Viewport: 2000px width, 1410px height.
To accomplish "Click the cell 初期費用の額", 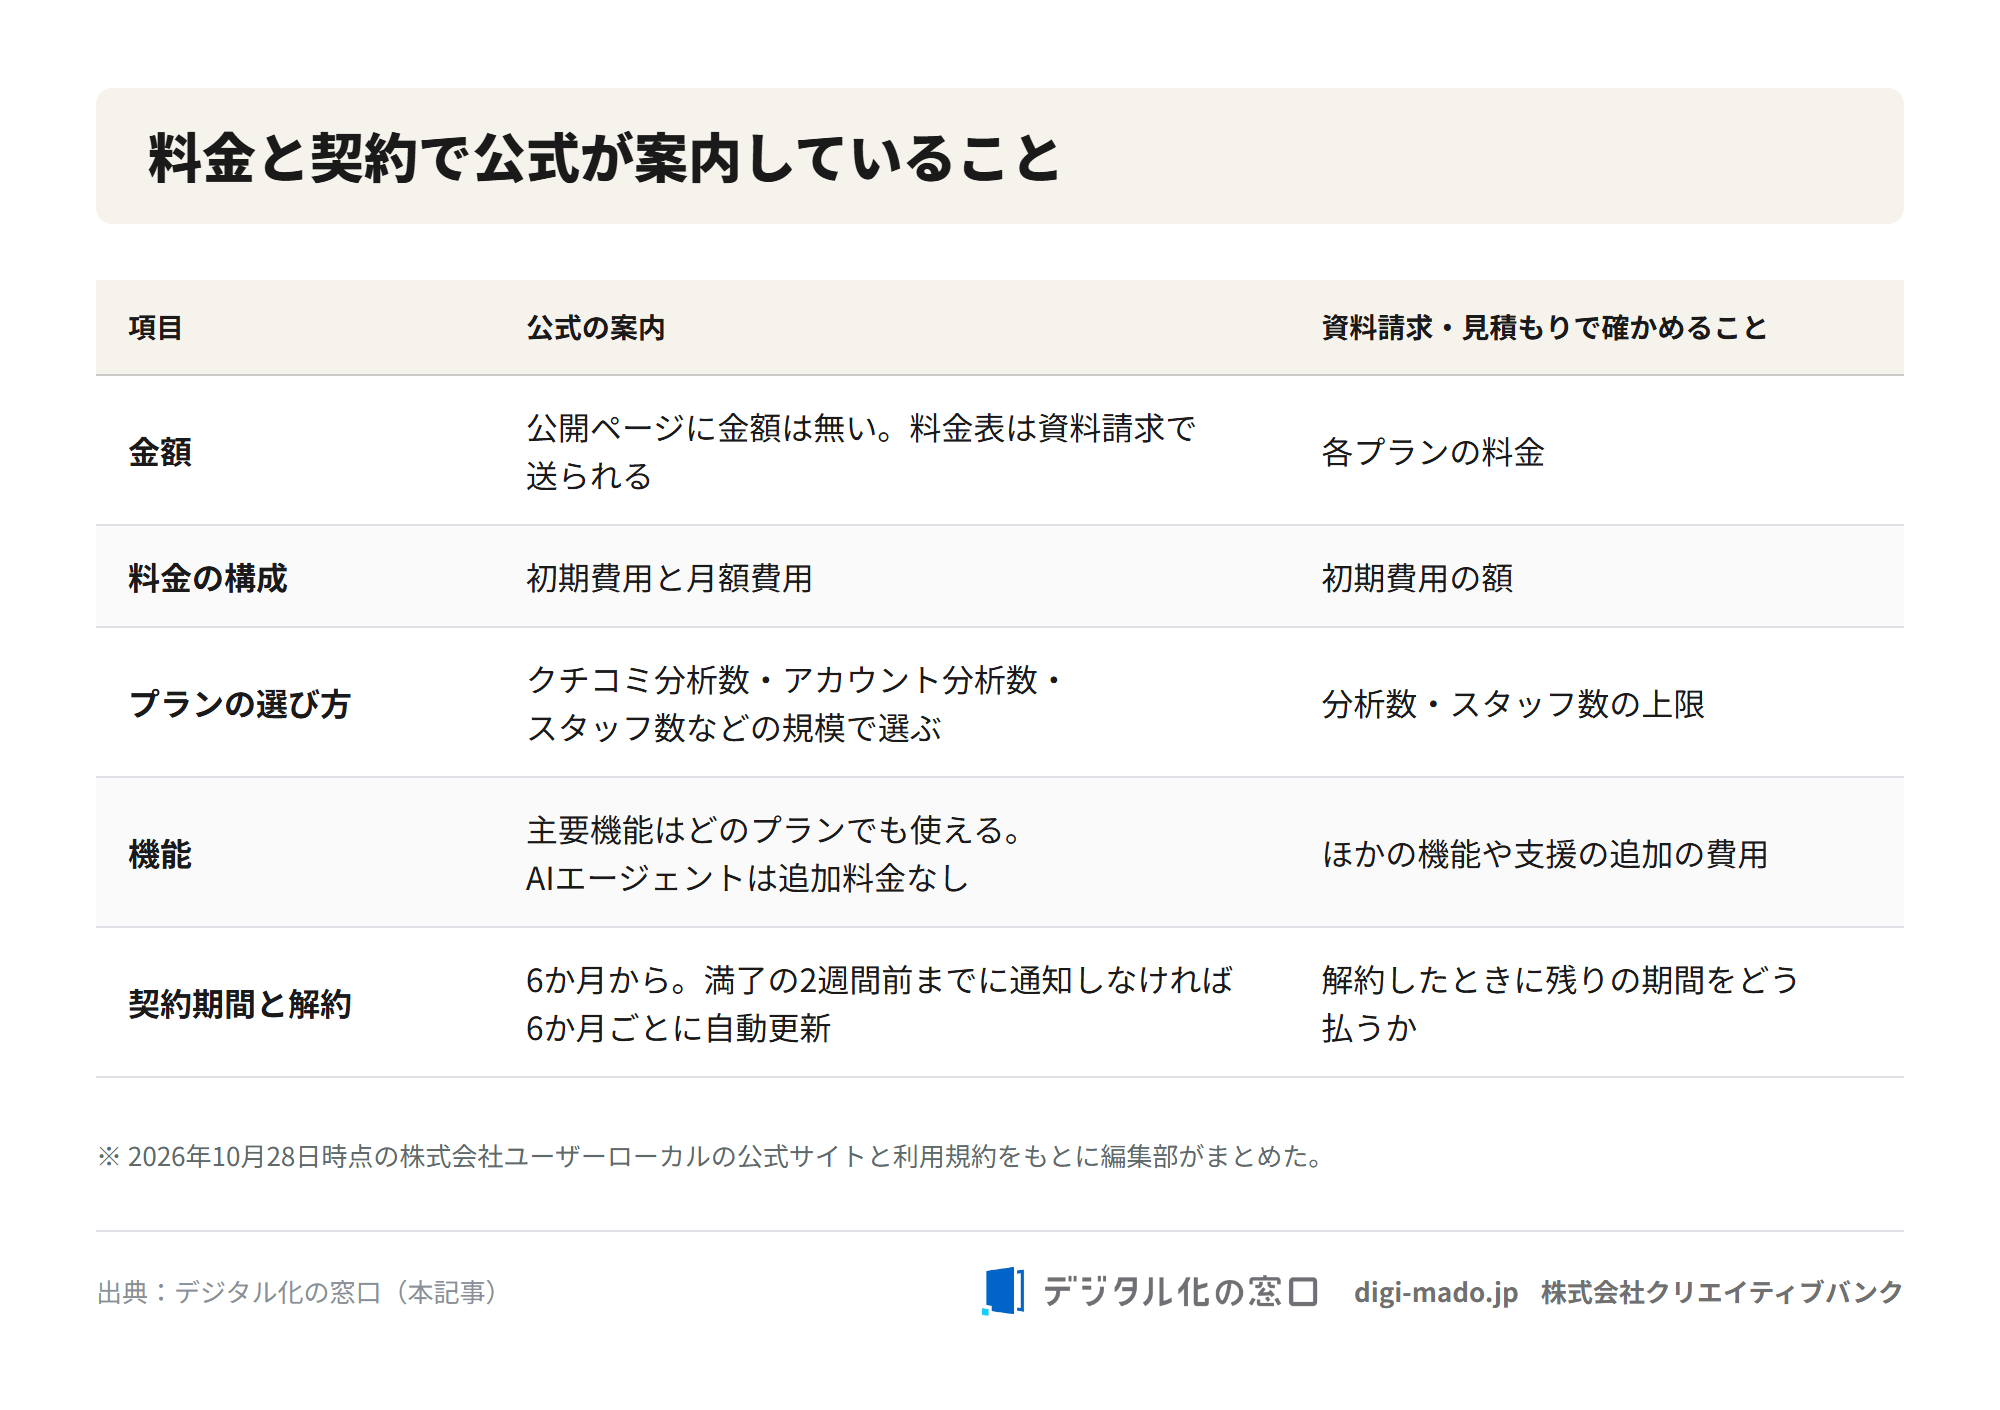I will [1417, 578].
